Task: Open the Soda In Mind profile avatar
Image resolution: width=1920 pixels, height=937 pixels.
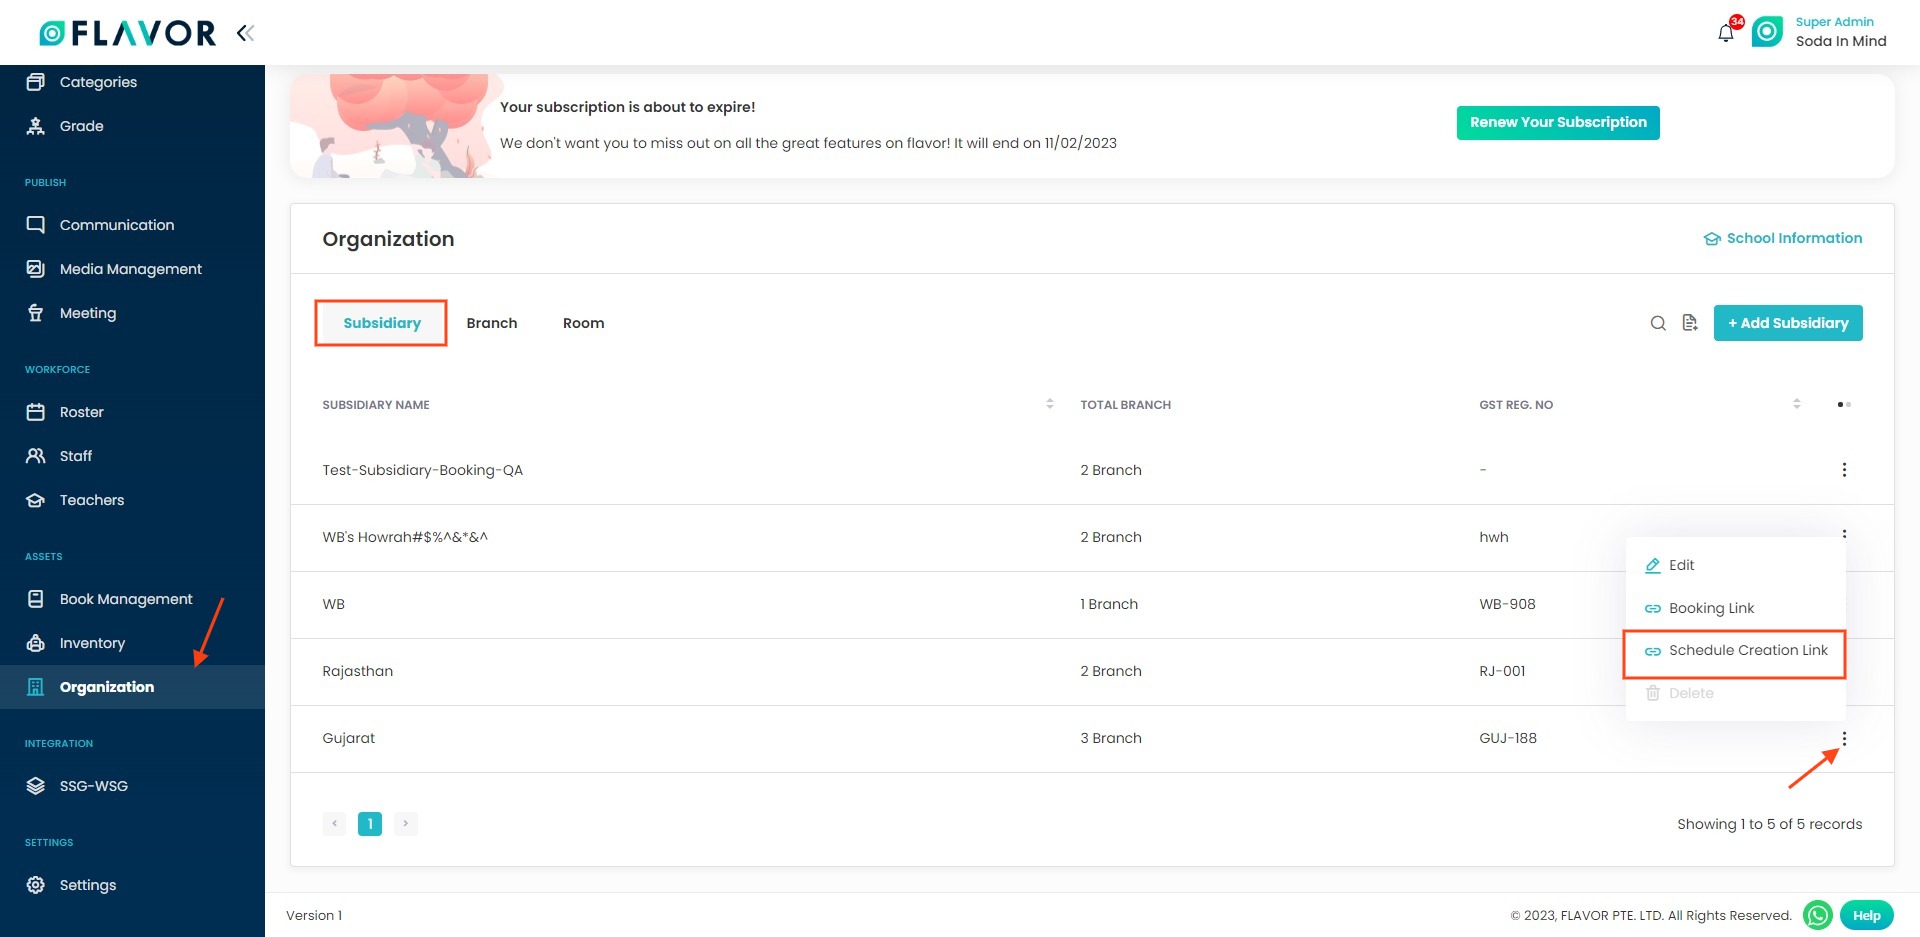Action: tap(1767, 32)
